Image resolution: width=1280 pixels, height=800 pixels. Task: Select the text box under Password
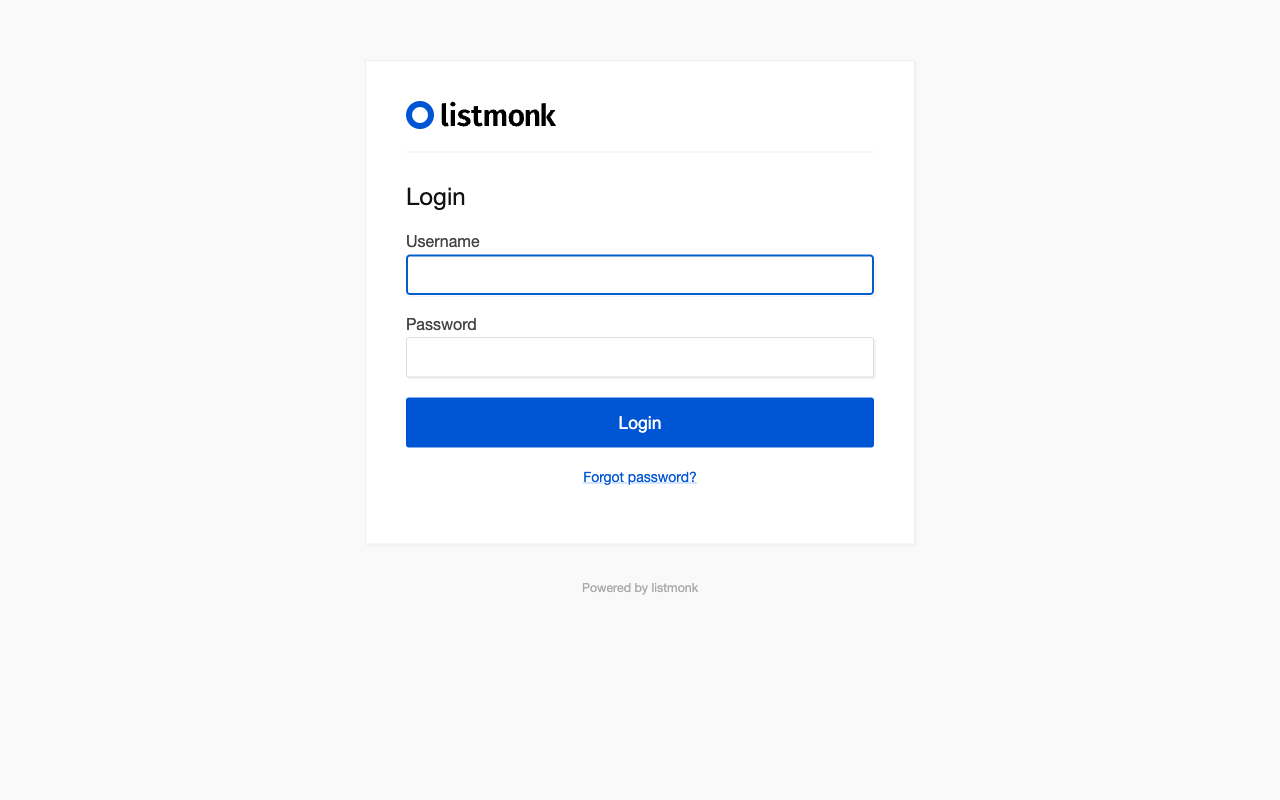point(640,357)
